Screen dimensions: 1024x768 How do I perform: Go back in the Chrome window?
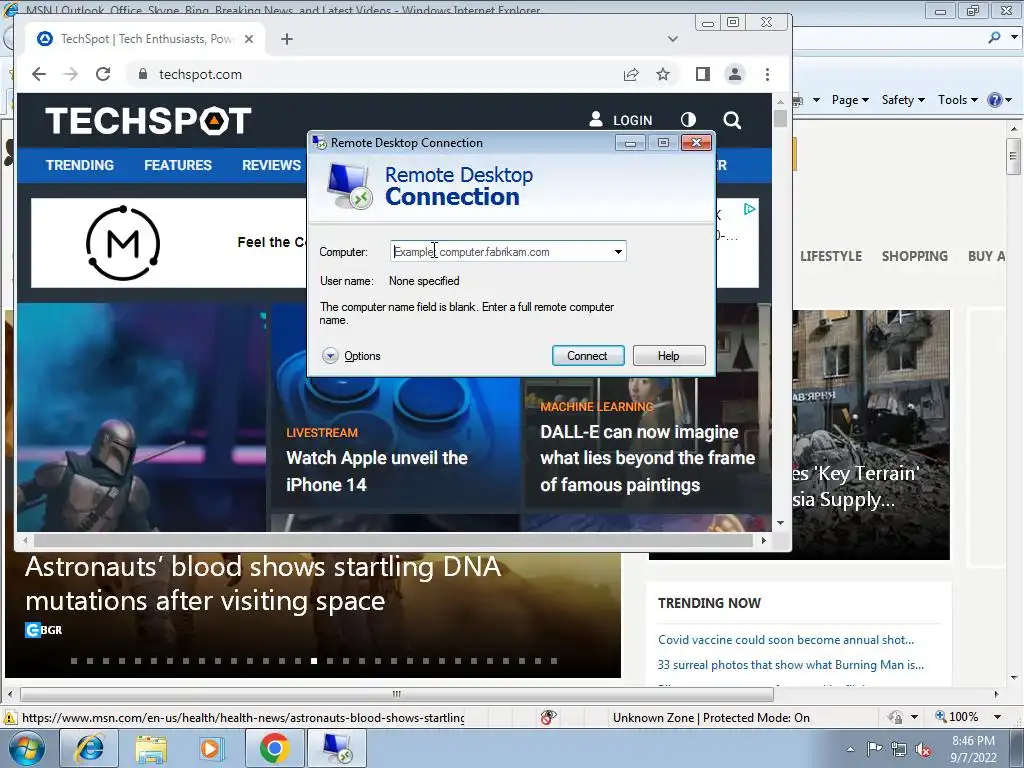pyautogui.click(x=39, y=74)
